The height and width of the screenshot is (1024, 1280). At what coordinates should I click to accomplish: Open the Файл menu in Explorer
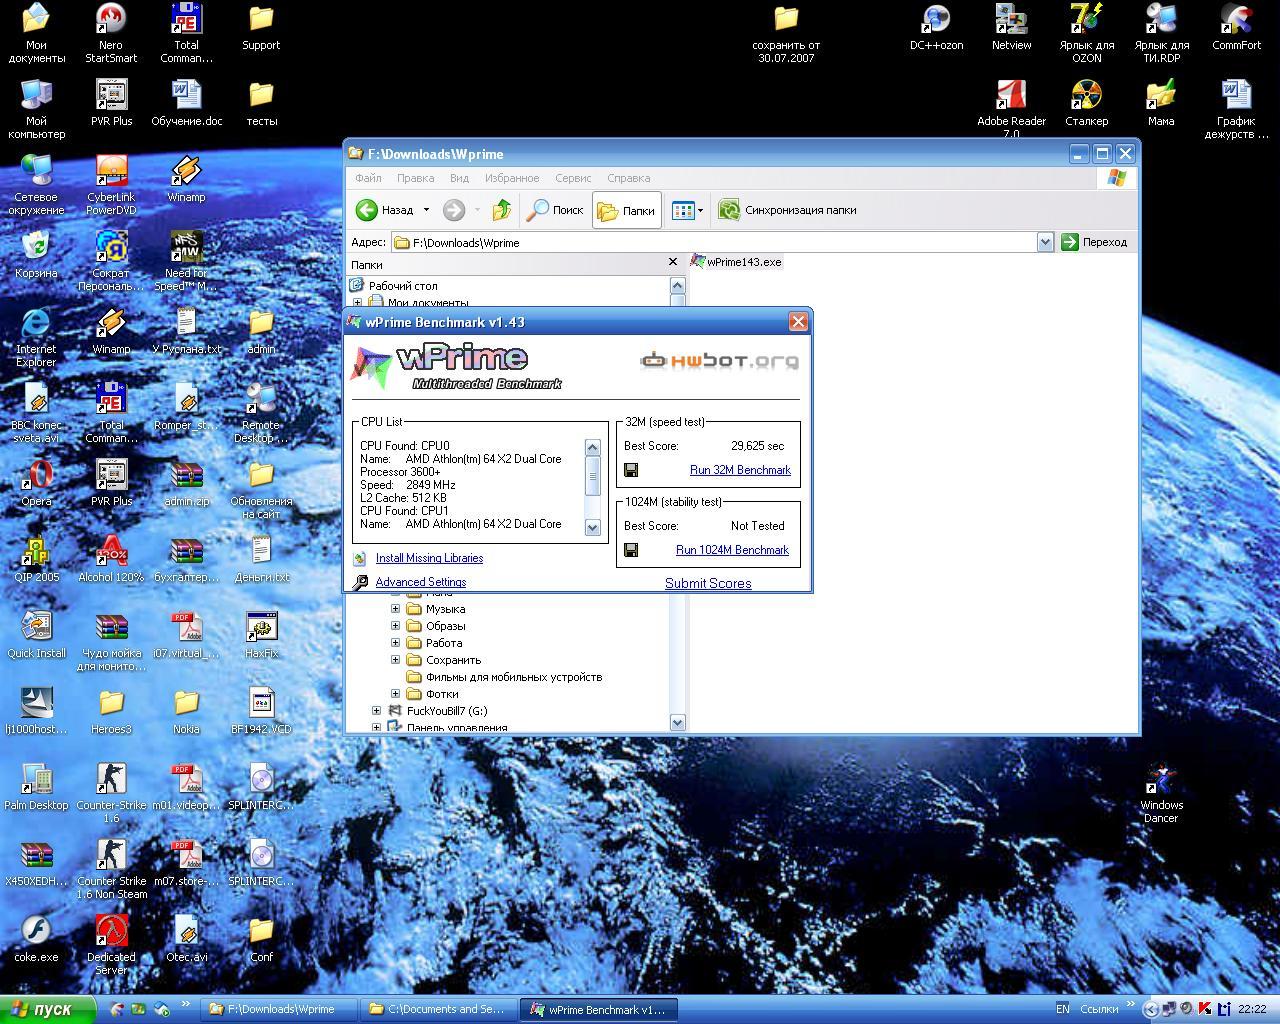click(368, 178)
